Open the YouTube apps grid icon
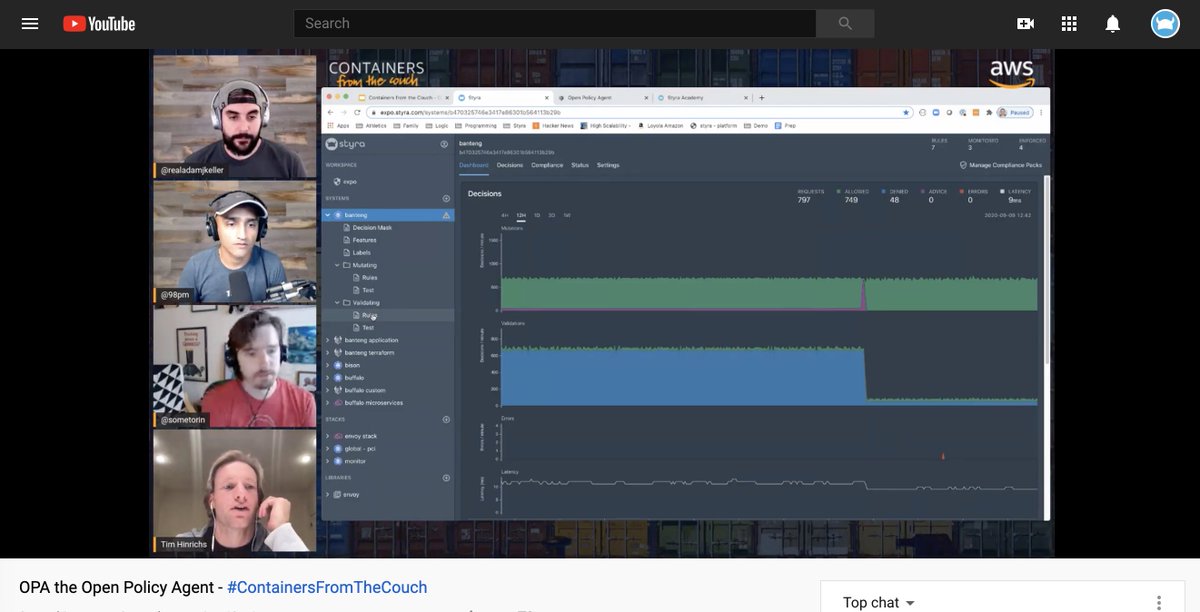This screenshot has height=612, width=1200. click(1069, 23)
